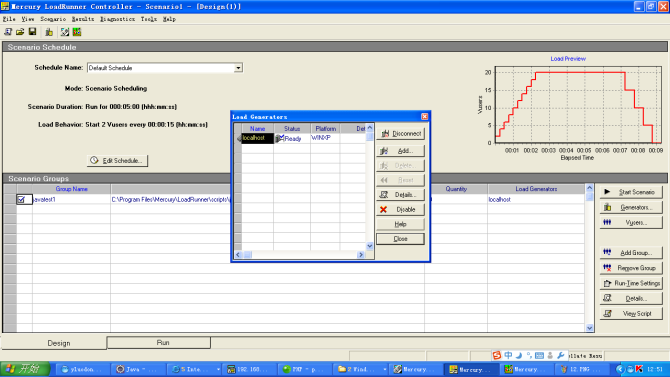
Task: Click the generators list scroll-right arrow
Action: [x=361, y=255]
